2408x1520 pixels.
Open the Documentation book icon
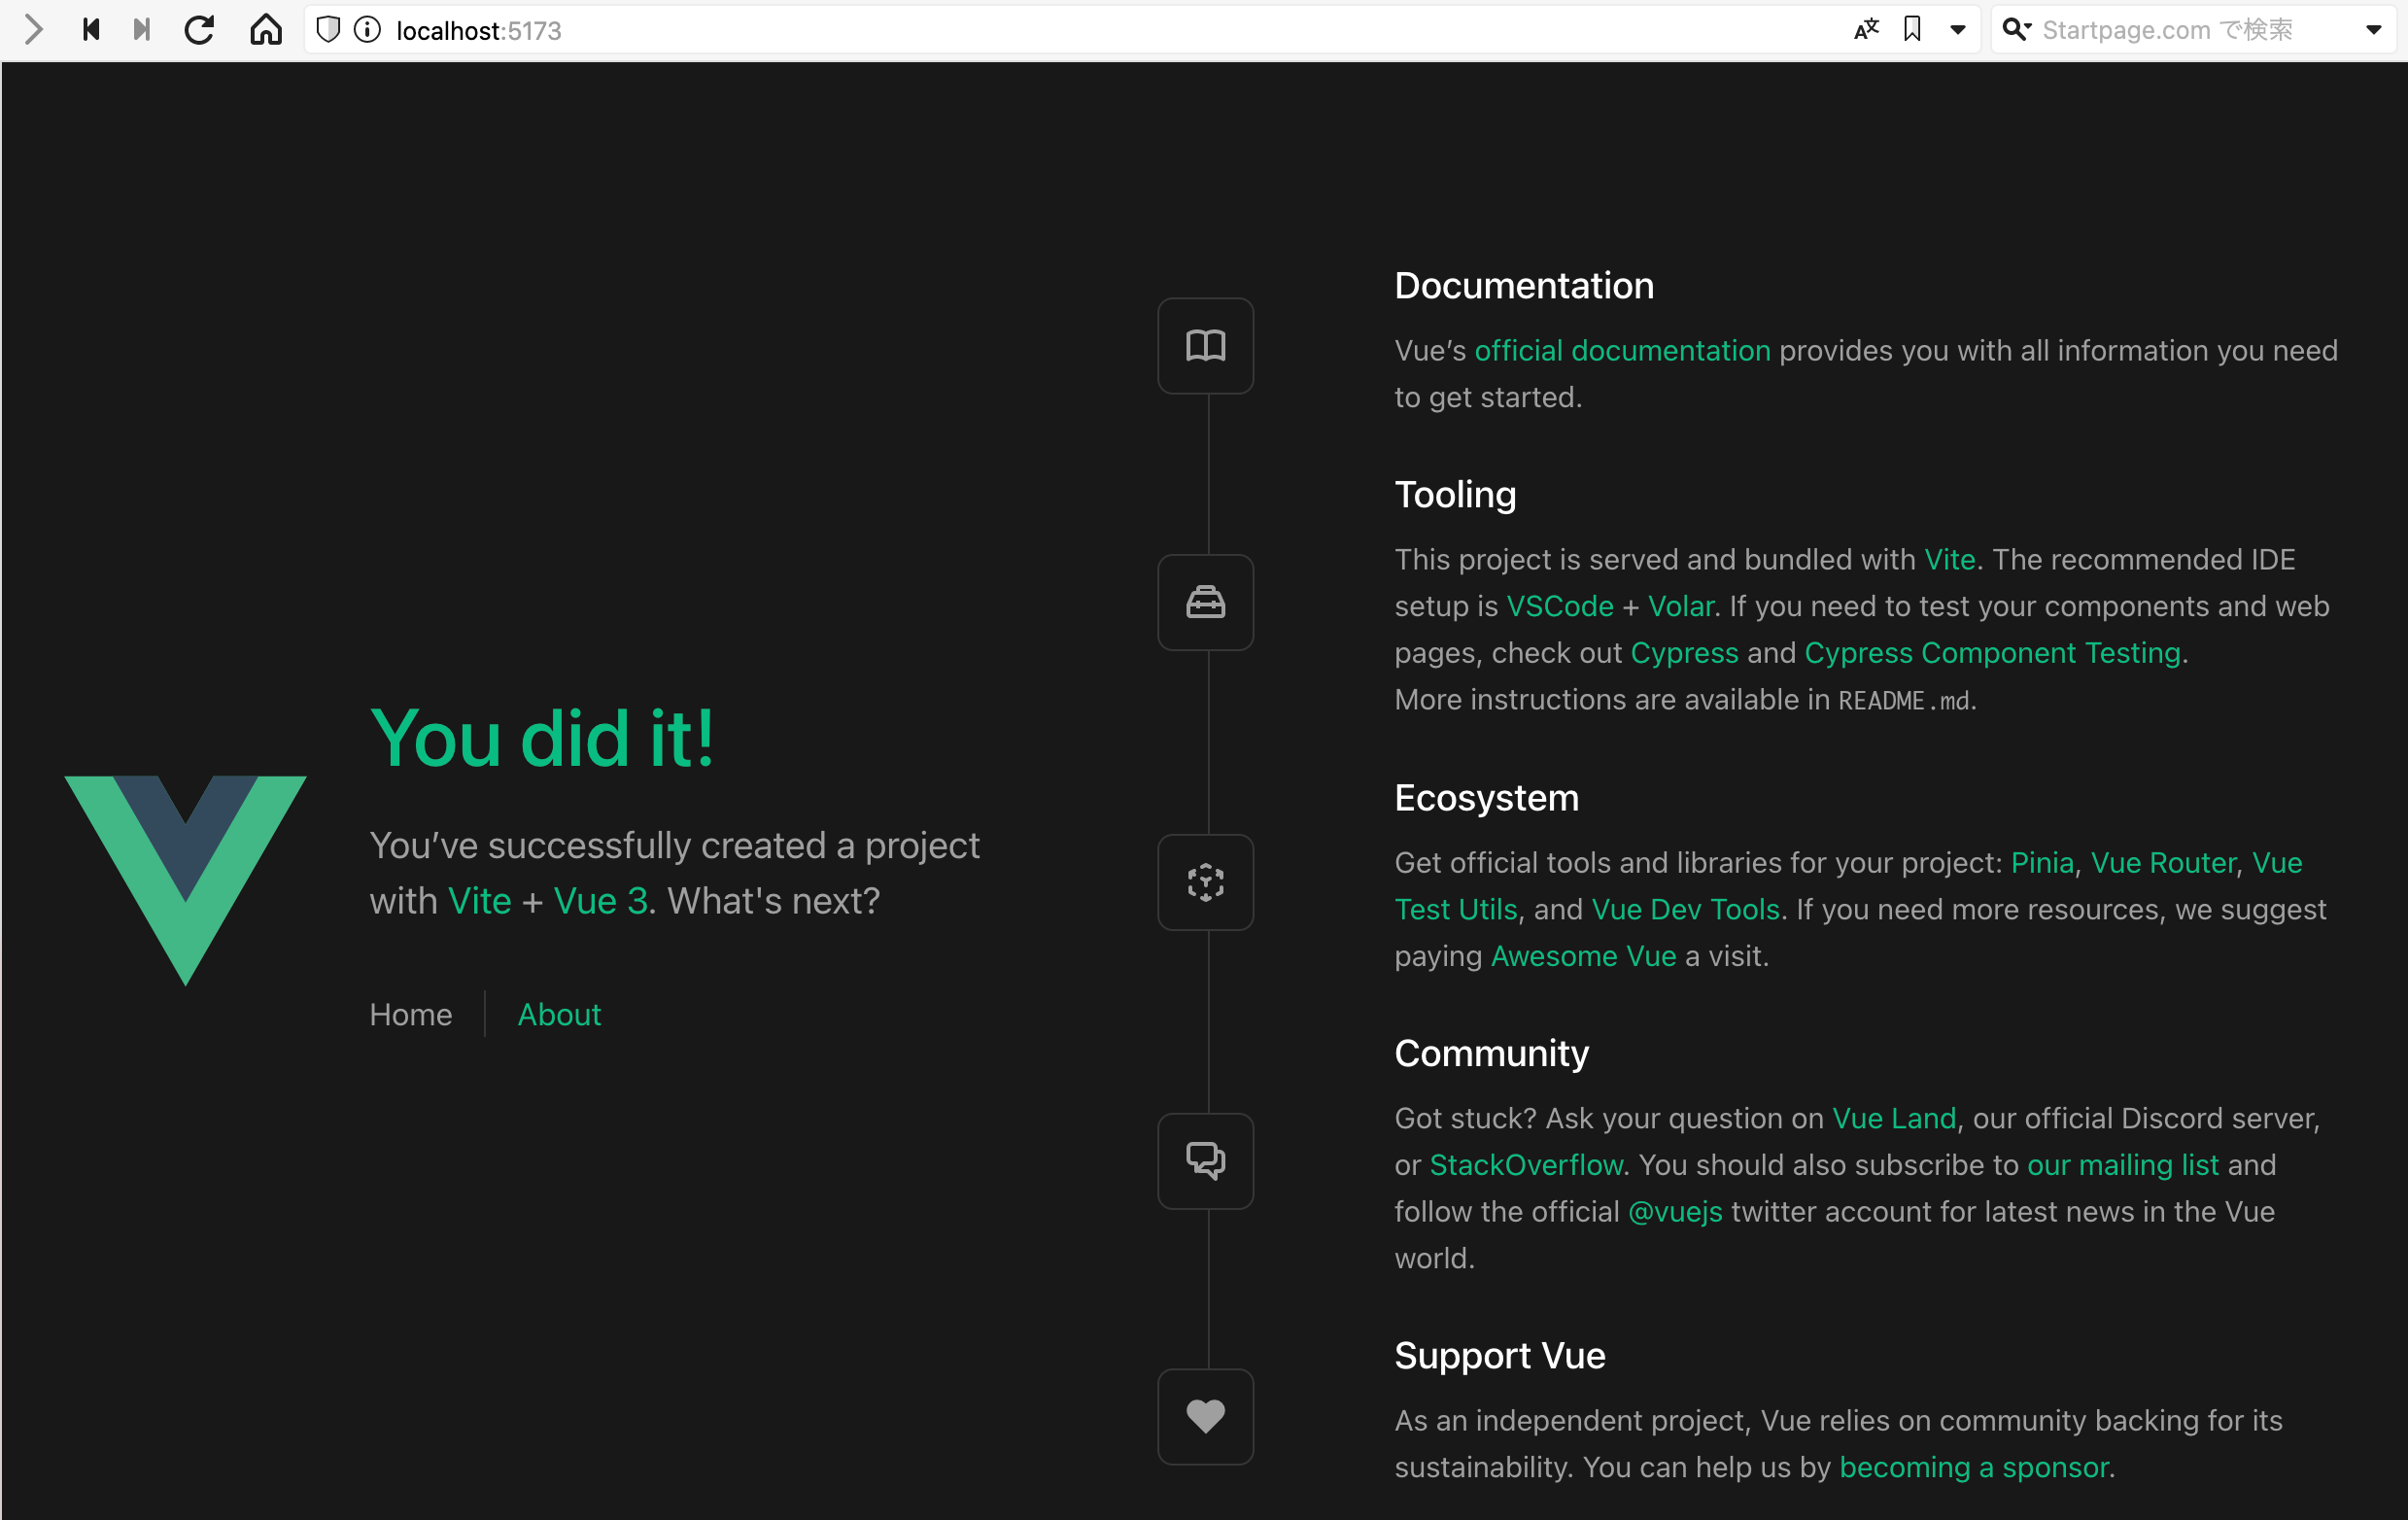[1204, 345]
